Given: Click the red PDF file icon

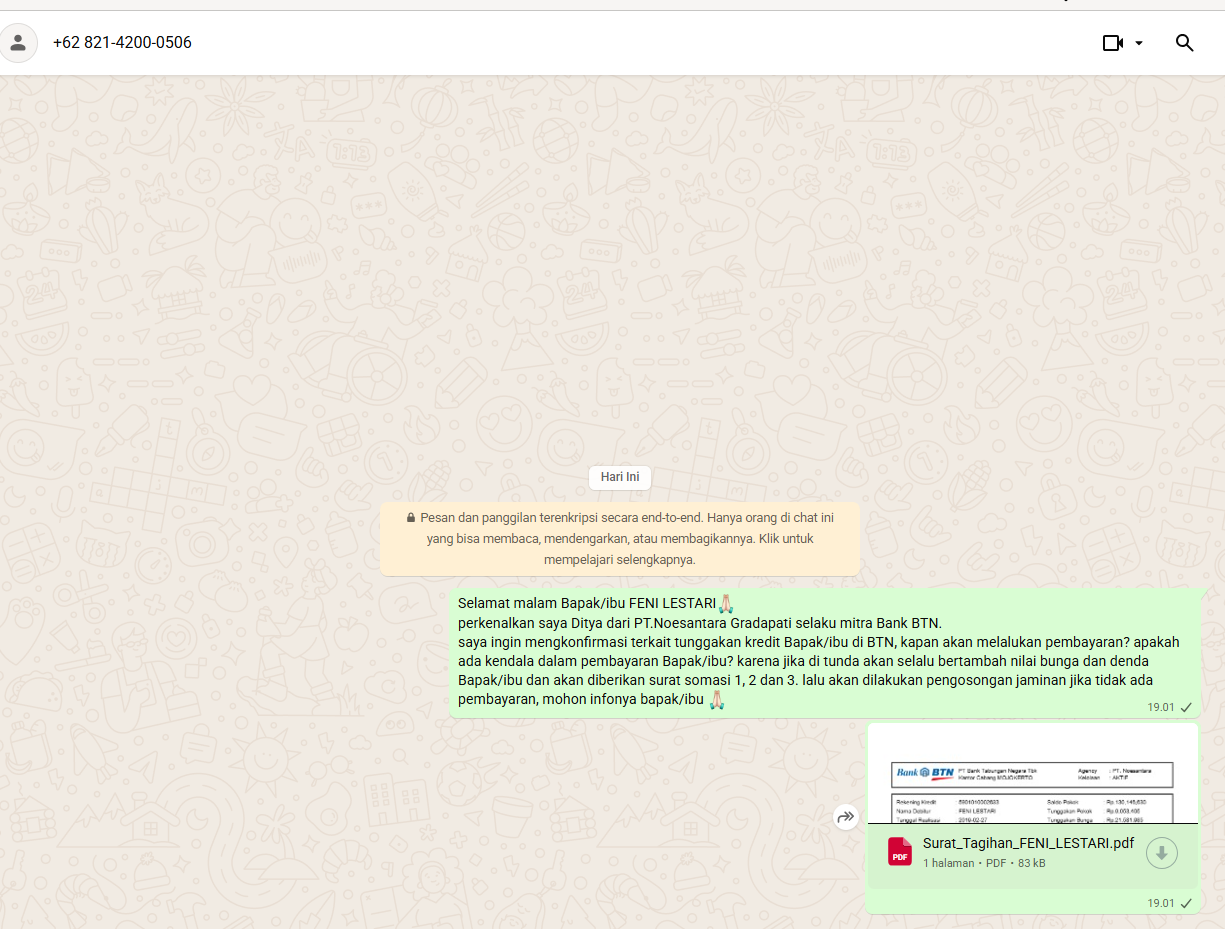Looking at the screenshot, I should click(900, 852).
